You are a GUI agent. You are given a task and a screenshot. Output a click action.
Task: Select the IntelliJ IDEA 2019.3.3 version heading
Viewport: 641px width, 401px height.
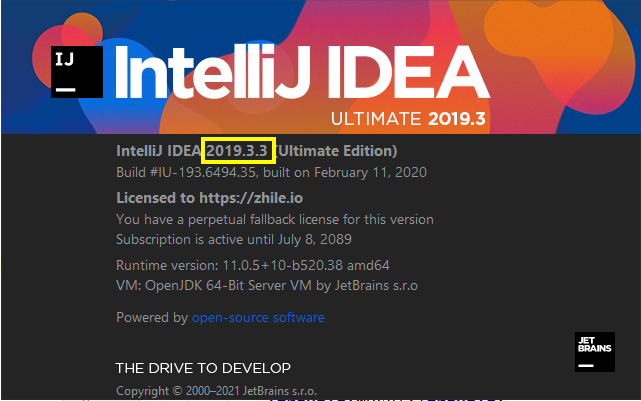point(257,151)
